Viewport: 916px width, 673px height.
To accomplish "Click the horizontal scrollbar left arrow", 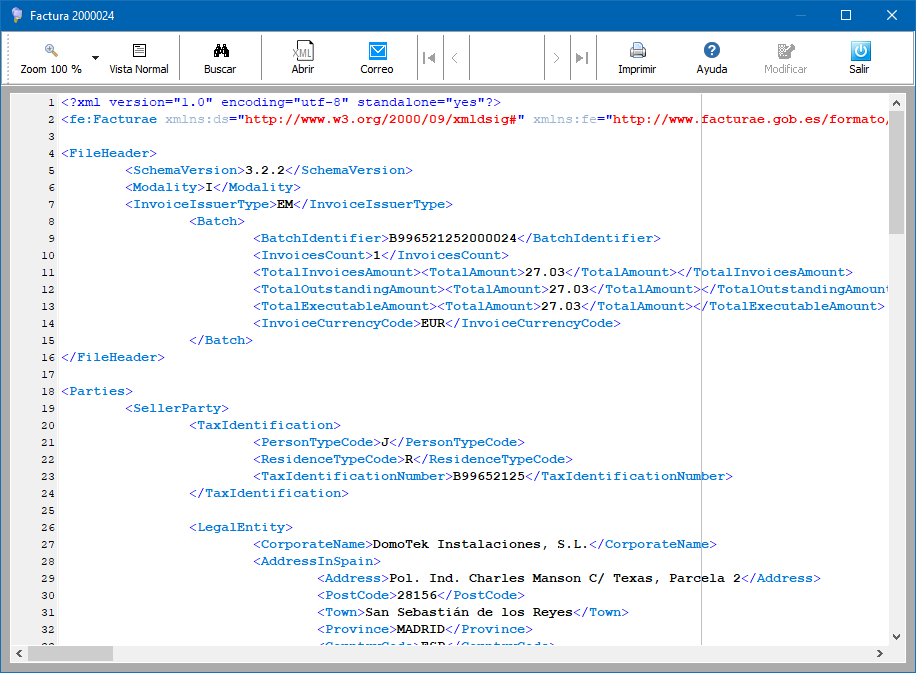I will 19,653.
